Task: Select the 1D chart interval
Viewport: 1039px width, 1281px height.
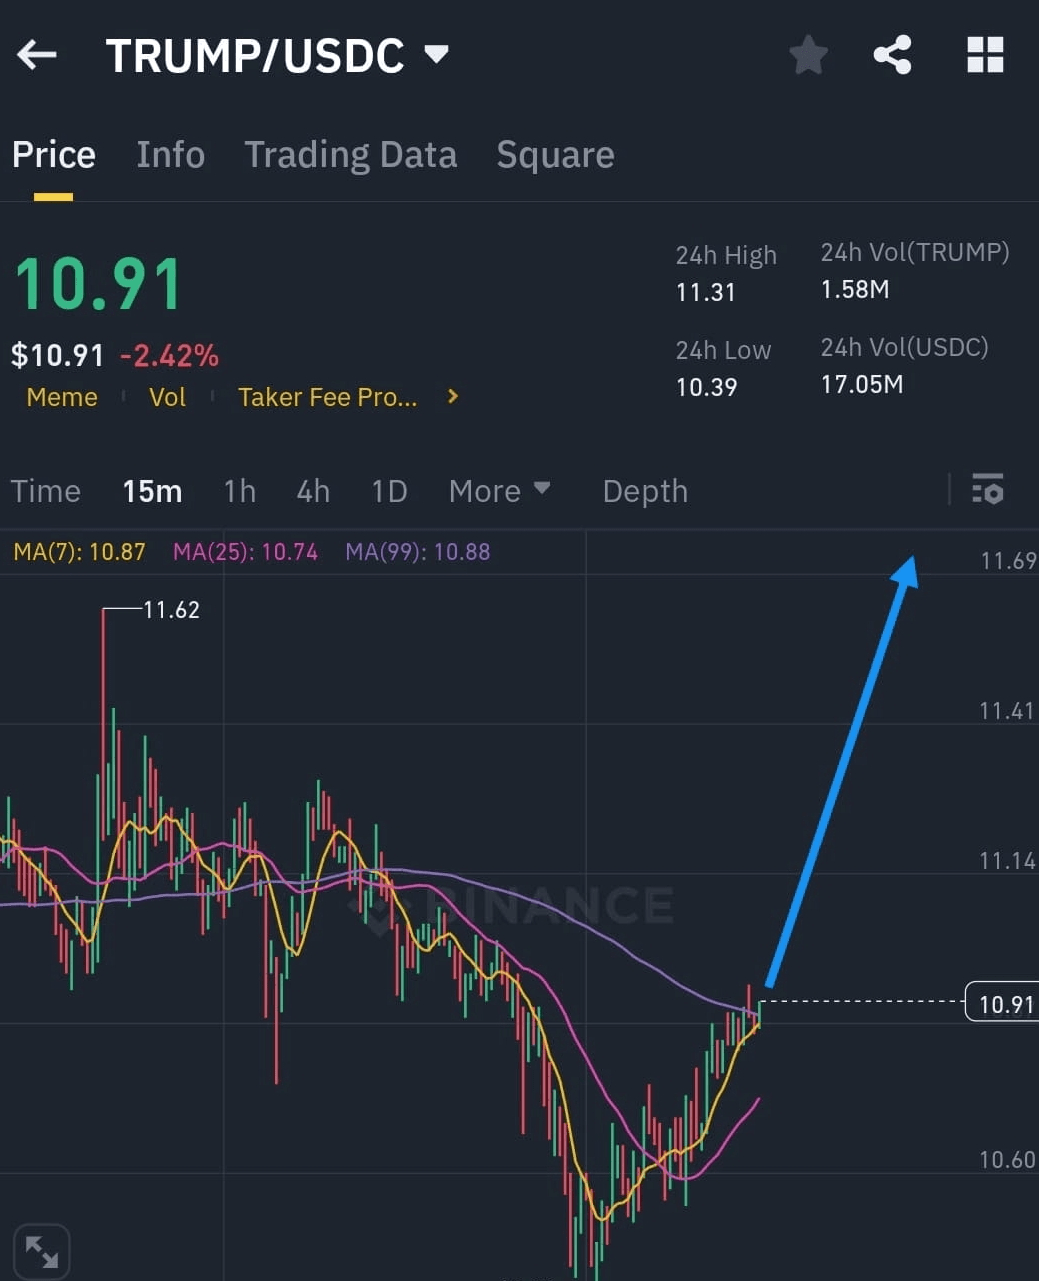Action: click(389, 491)
